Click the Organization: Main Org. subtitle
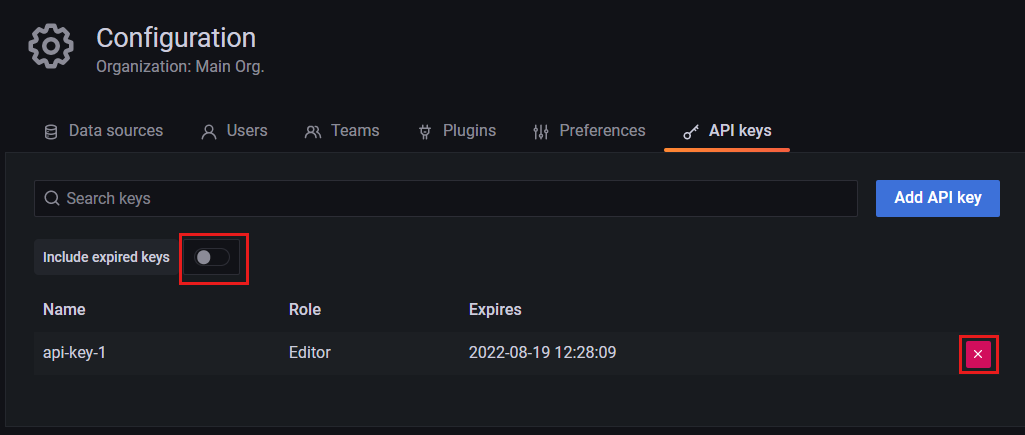 click(x=180, y=67)
